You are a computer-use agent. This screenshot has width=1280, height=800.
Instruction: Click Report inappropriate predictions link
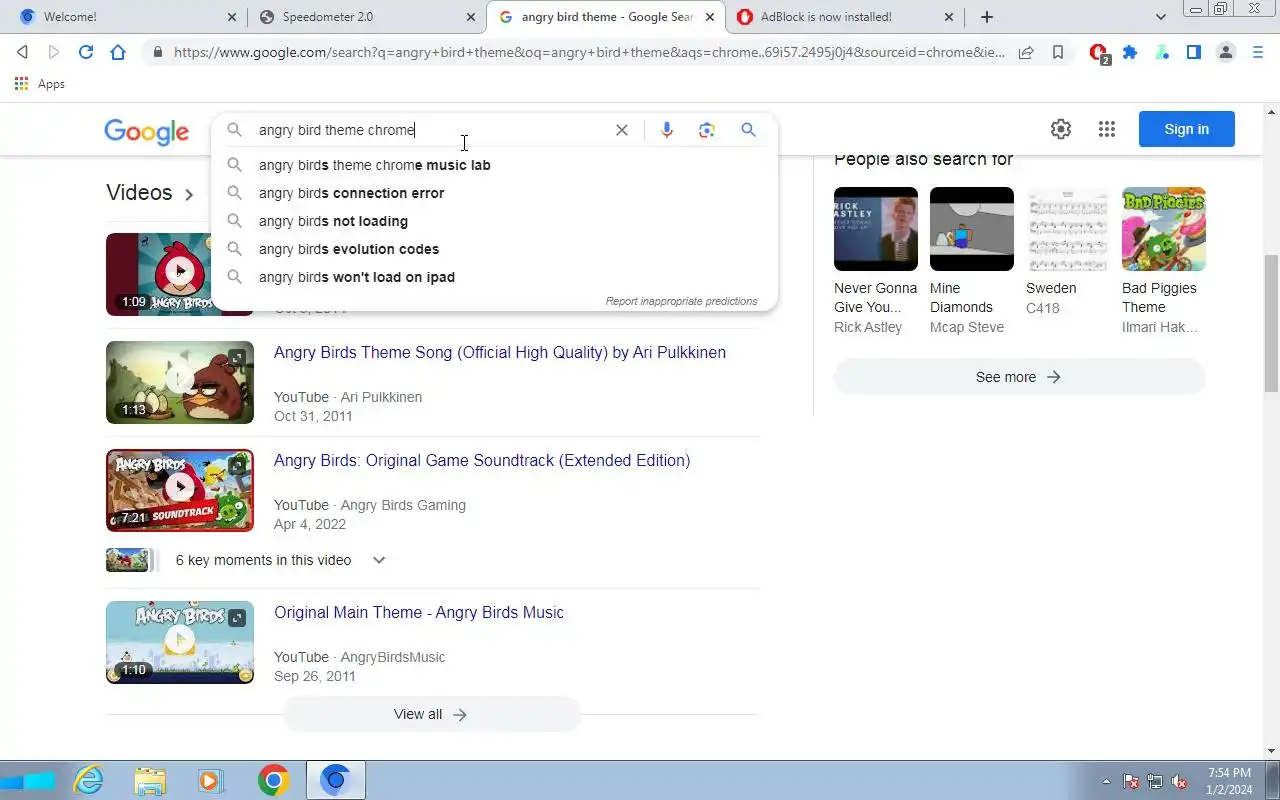pyautogui.click(x=681, y=301)
